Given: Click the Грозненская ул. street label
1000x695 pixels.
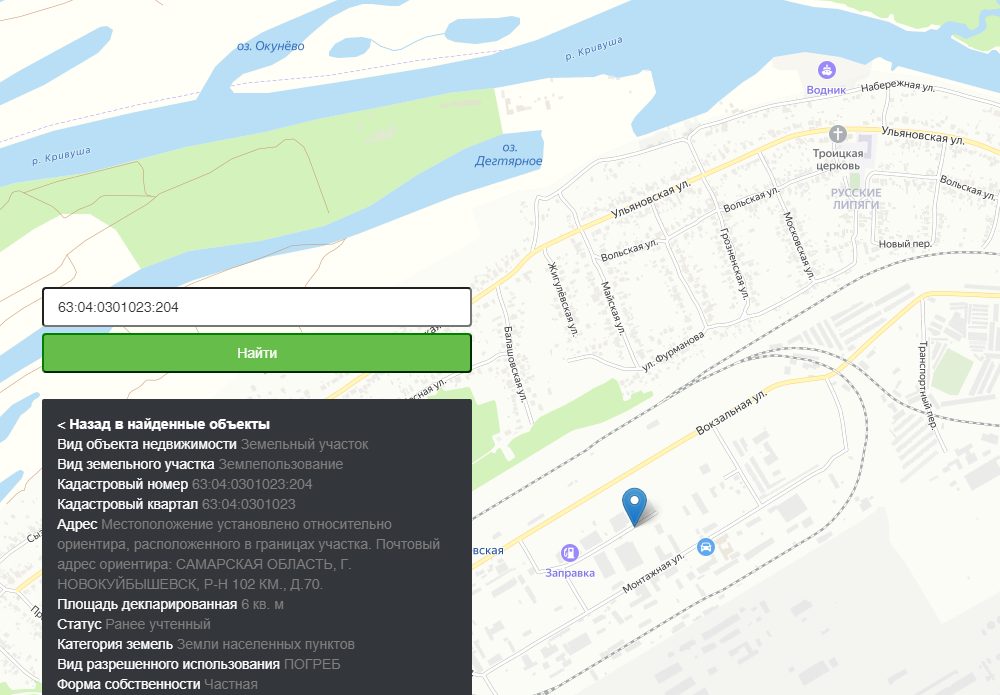Looking at the screenshot, I should 734,263.
